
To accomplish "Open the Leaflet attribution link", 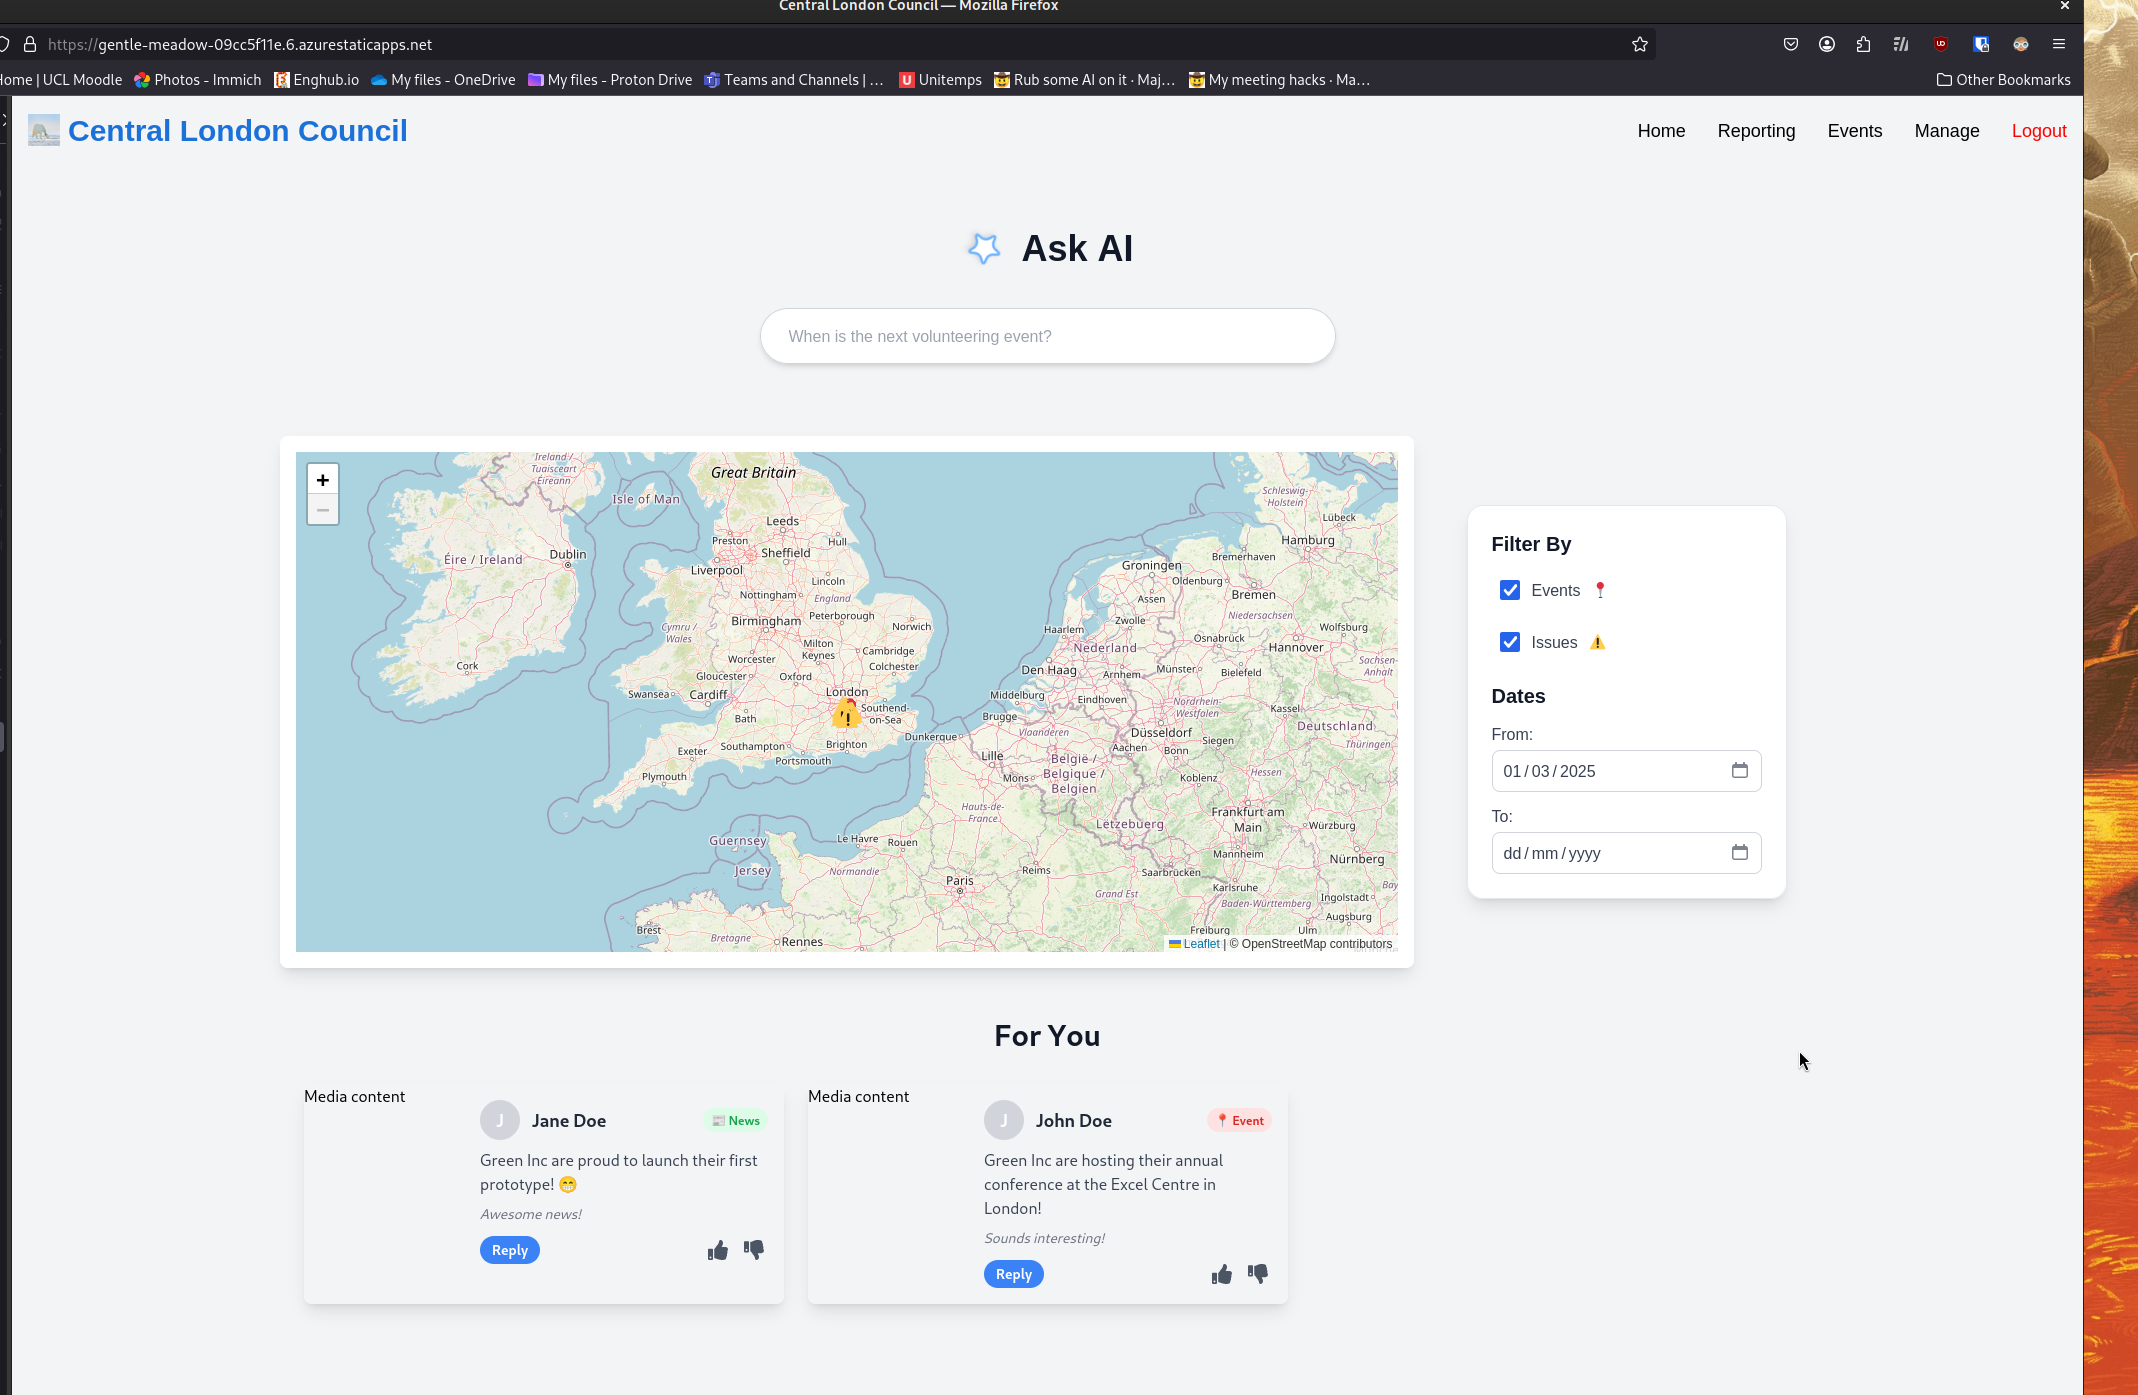I will click(1200, 944).
